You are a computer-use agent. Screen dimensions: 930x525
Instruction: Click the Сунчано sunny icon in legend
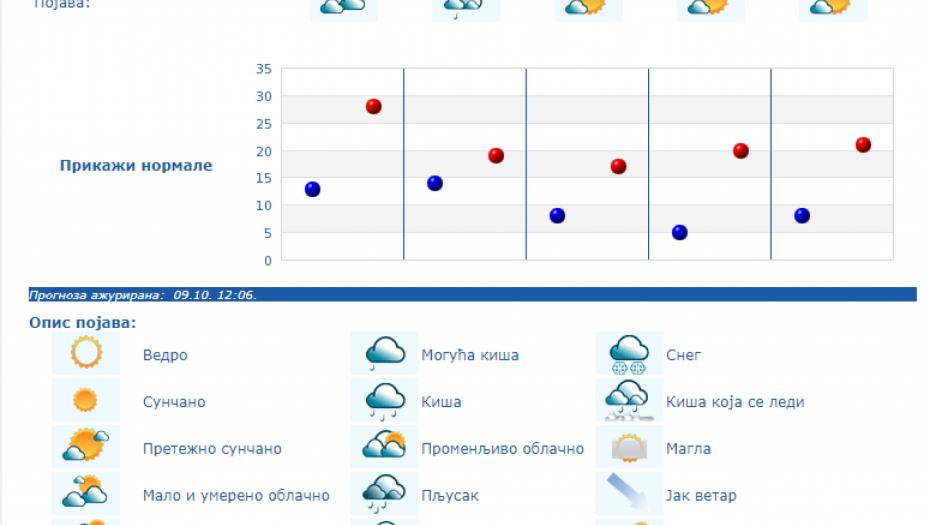pyautogui.click(x=86, y=401)
